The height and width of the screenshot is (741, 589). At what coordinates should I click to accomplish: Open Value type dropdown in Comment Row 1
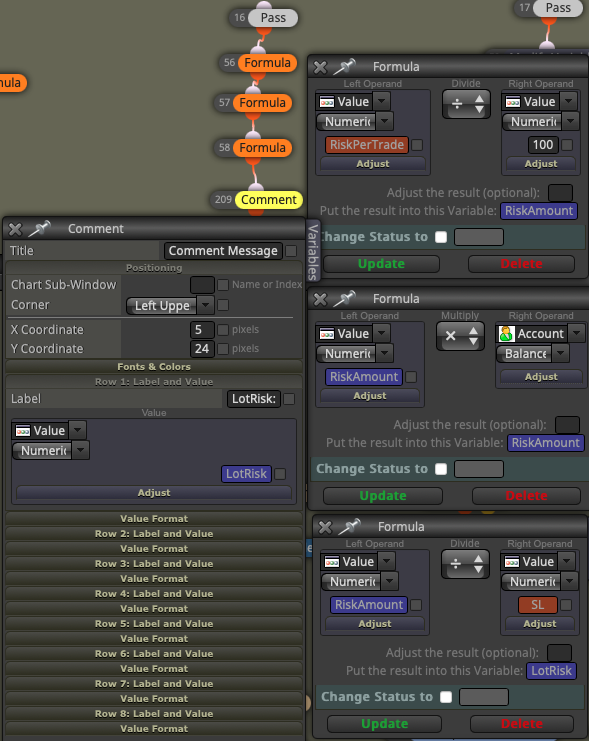[x=78, y=431]
